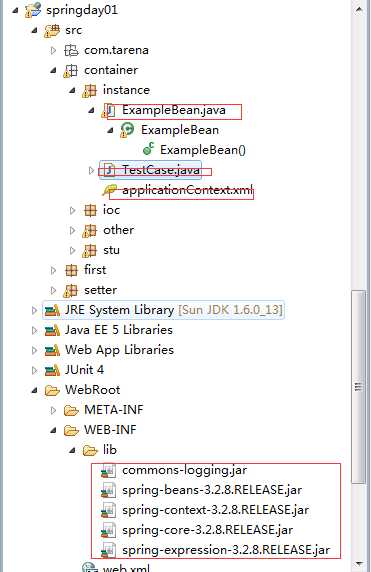371x572 pixels.
Task: Collapse the src folder node
Action: coord(34,31)
